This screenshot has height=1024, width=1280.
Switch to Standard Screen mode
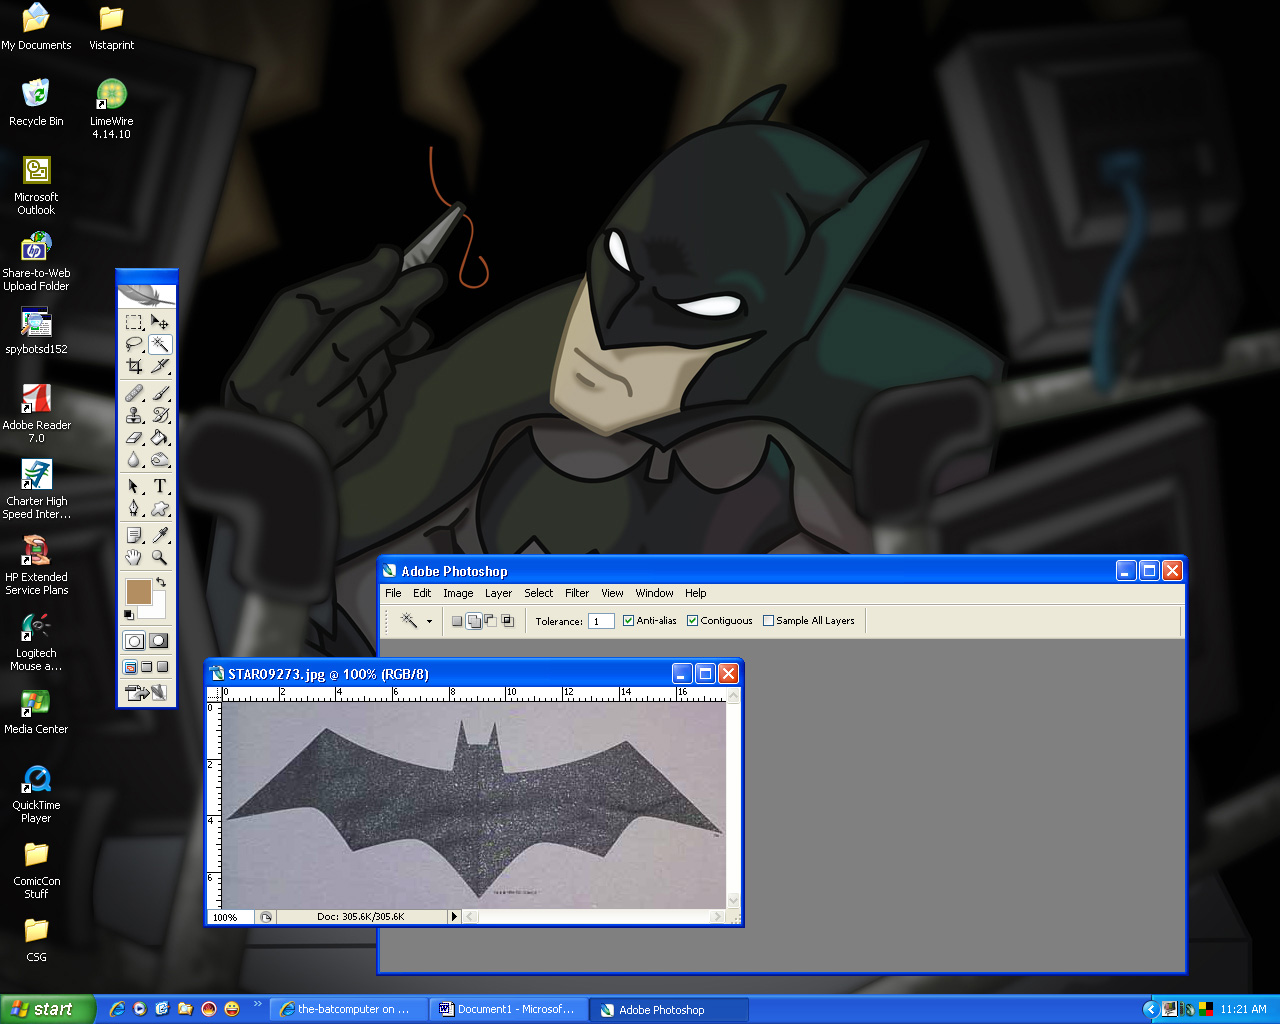pos(130,667)
